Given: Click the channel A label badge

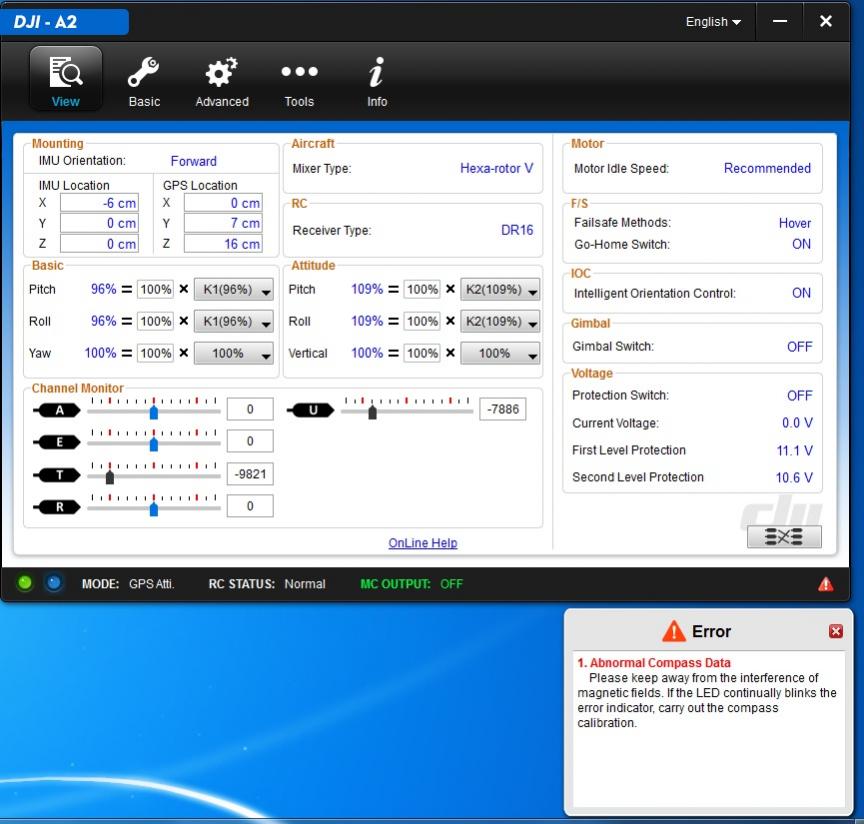Looking at the screenshot, I should point(57,410).
